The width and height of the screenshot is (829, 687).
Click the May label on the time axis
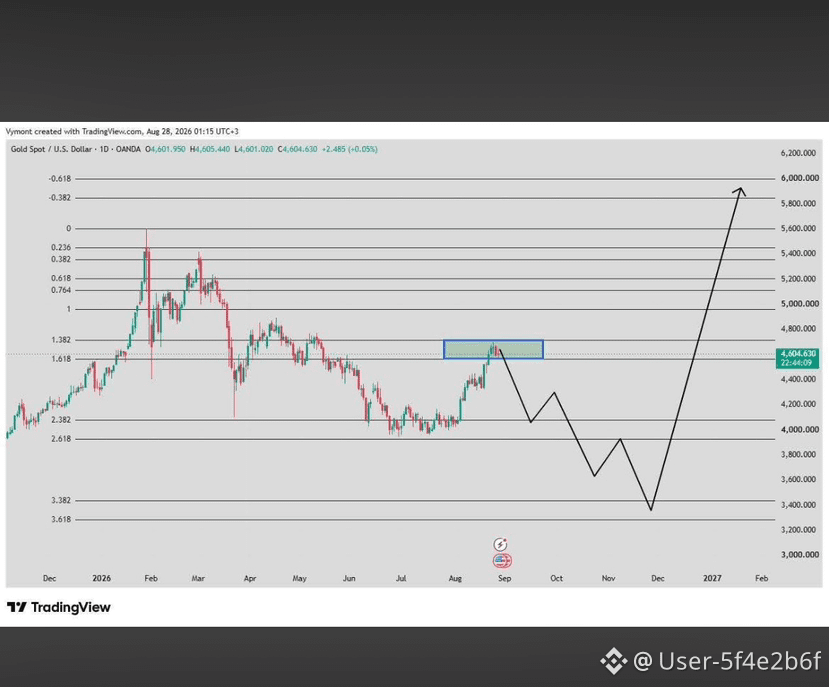pos(300,579)
